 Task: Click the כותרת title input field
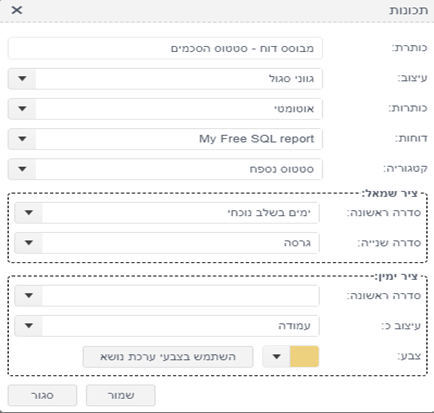(165, 48)
